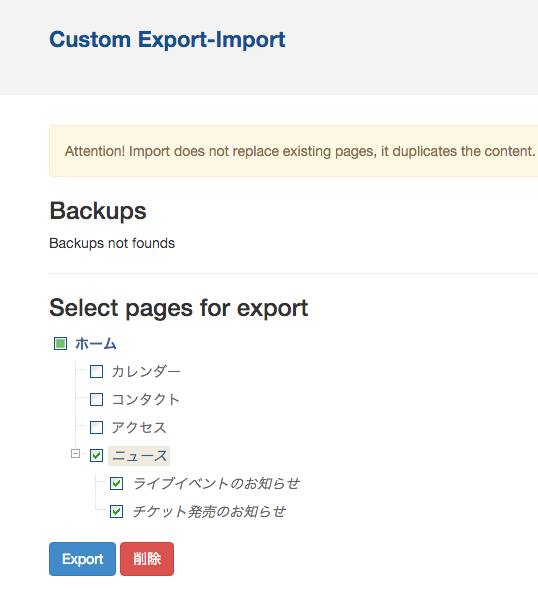Screen dimensions: 538x592
Task: Check the カレンダー page checkbox
Action: 96,372
